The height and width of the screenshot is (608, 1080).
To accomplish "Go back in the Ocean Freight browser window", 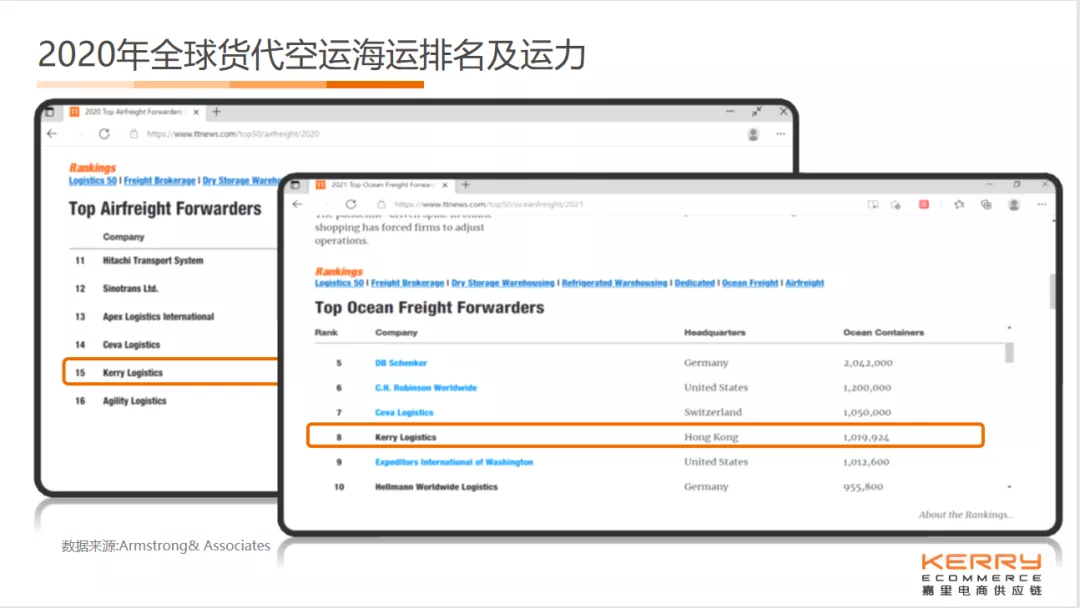I will [x=298, y=205].
